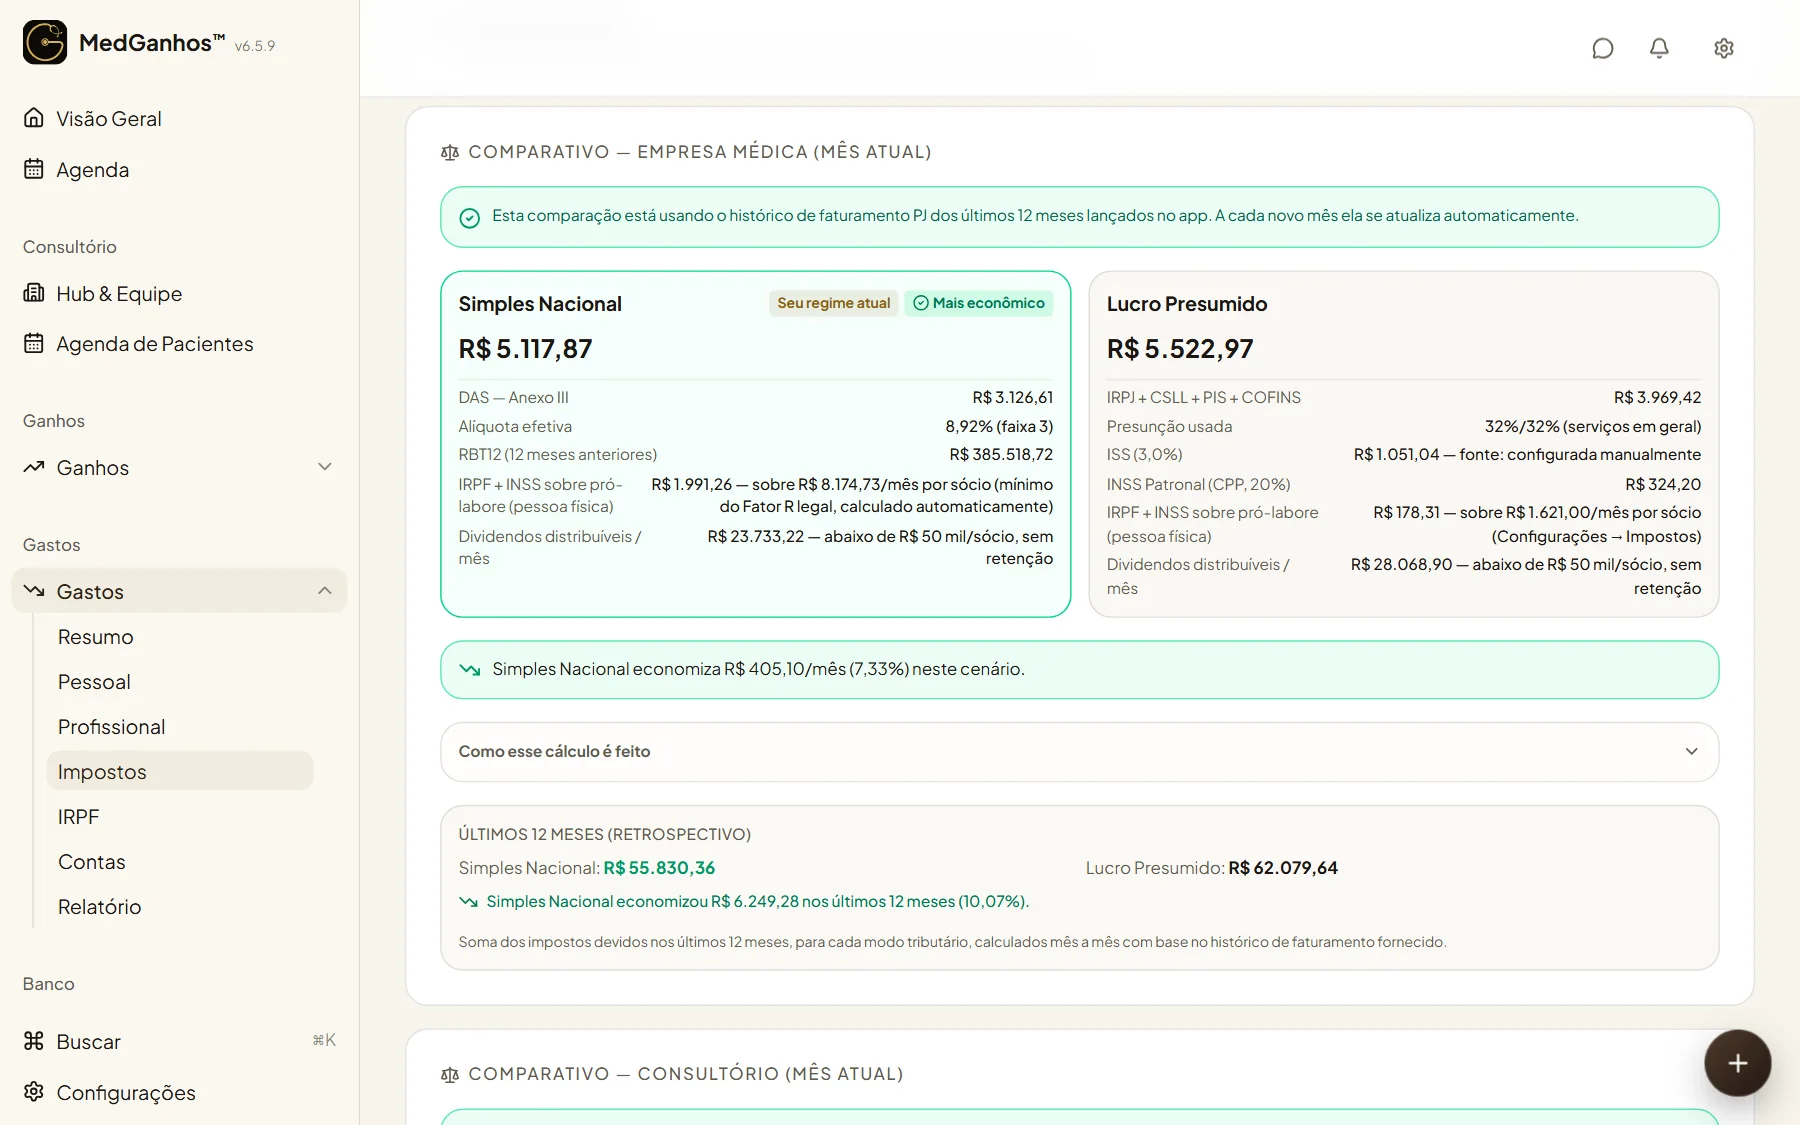Click the ⌘K shortcut hint
Screen dimensions: 1800x1125
click(324, 1040)
